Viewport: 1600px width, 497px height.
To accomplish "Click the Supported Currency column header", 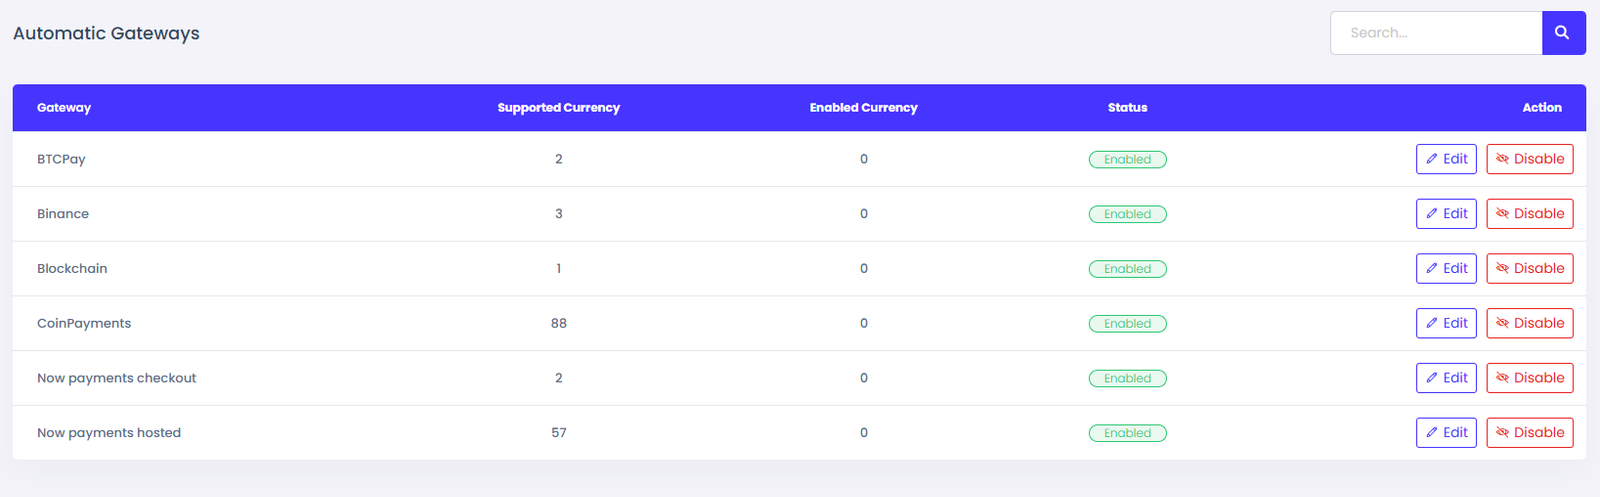I will tap(558, 108).
